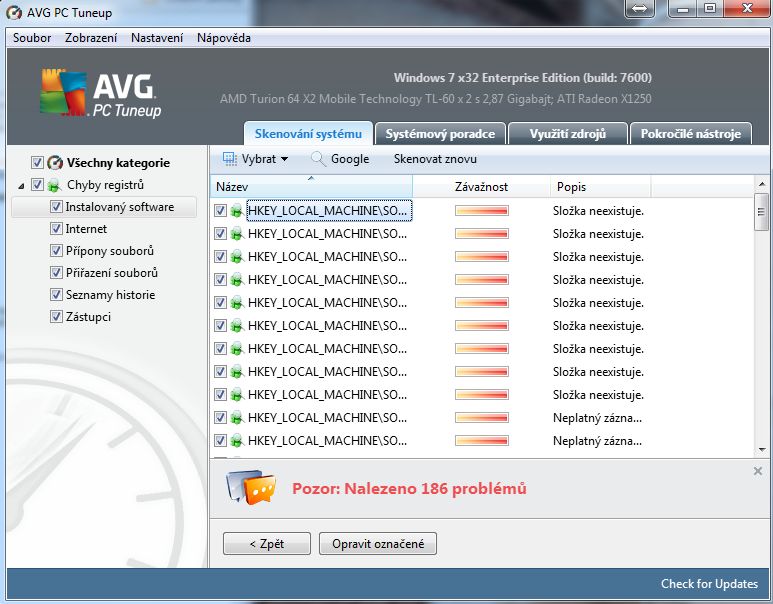Uncheck the Internet category checkbox
Viewport: 773px width, 604px height.
57,229
